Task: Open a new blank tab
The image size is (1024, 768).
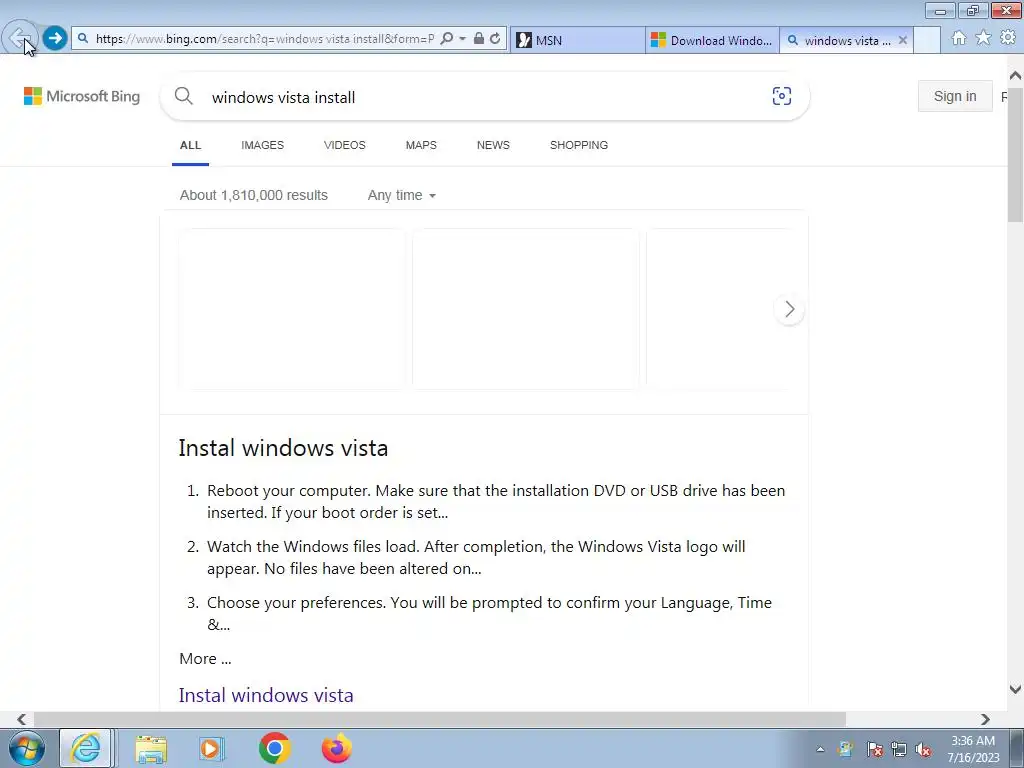Action: pyautogui.click(x=926, y=40)
